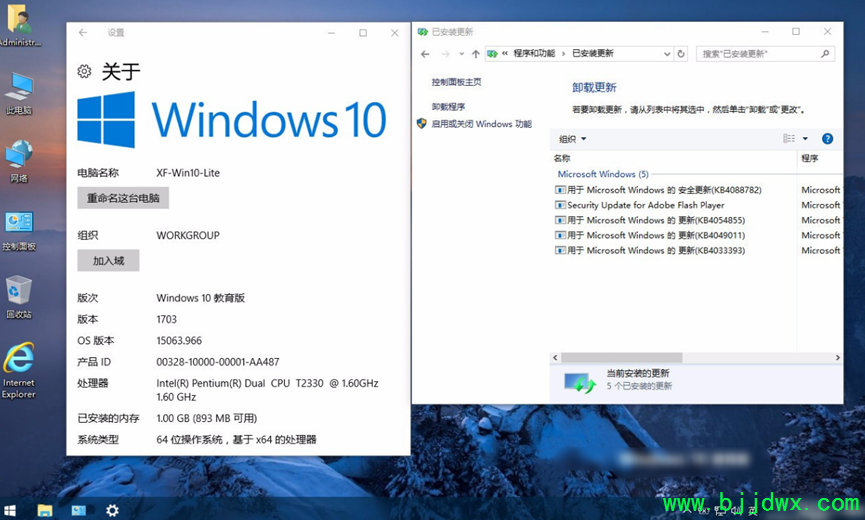Click the product ID 00328-10000-00001-AA487
This screenshot has width=865, height=520.
(x=217, y=362)
